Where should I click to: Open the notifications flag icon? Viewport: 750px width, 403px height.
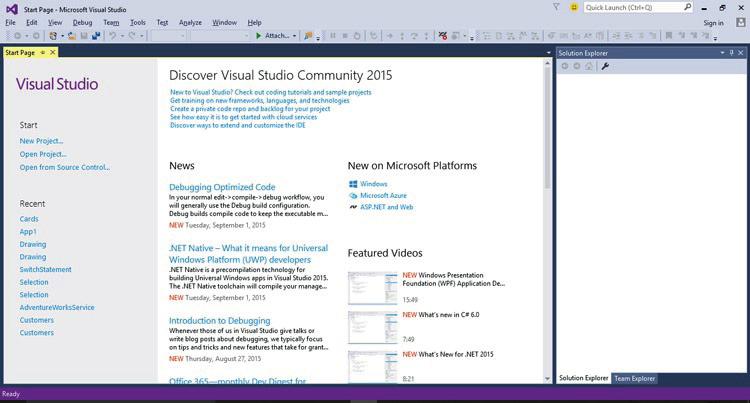point(556,7)
